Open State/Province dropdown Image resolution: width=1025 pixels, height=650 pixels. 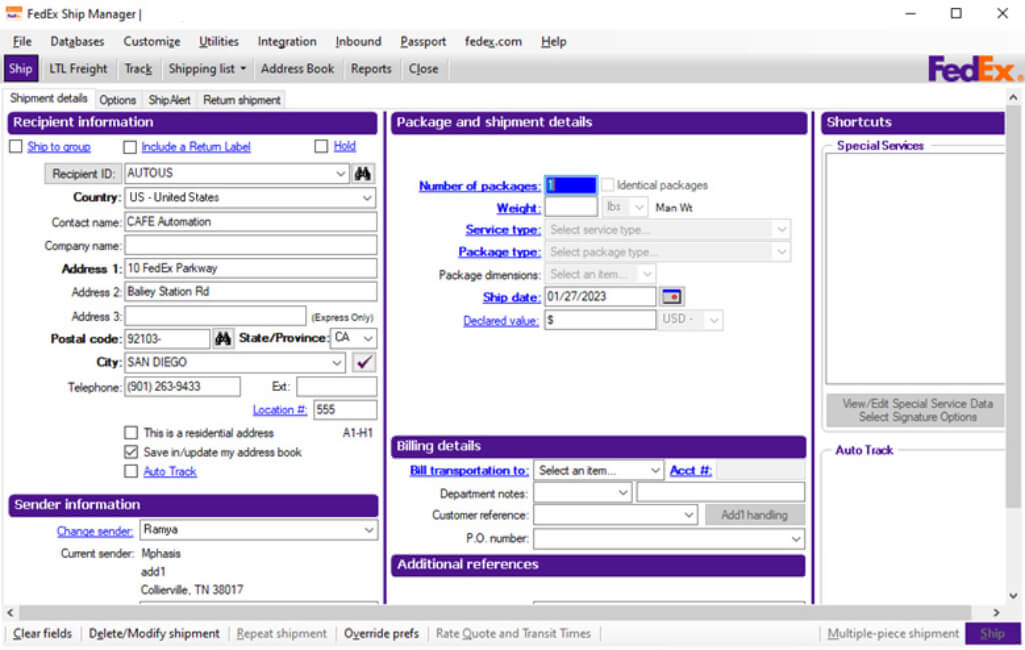tap(368, 338)
